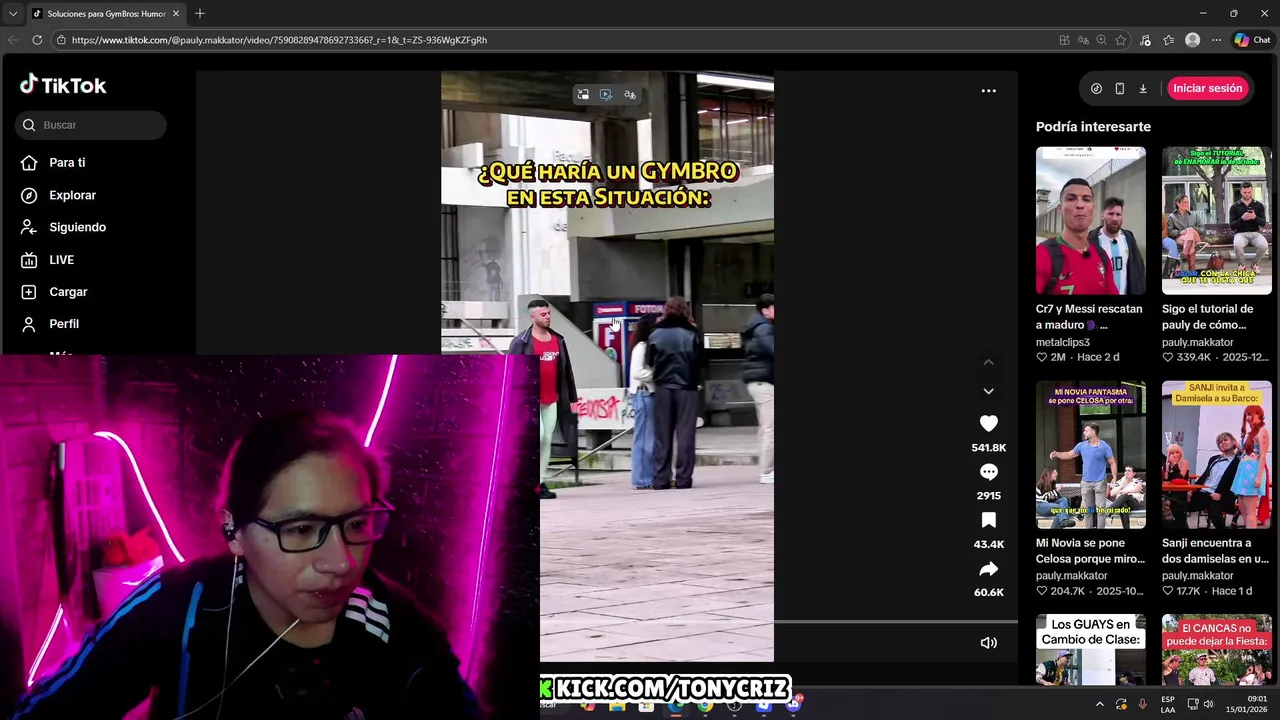Click the zoom magnifier icon in address bar
1280x720 pixels.
pos(1101,40)
